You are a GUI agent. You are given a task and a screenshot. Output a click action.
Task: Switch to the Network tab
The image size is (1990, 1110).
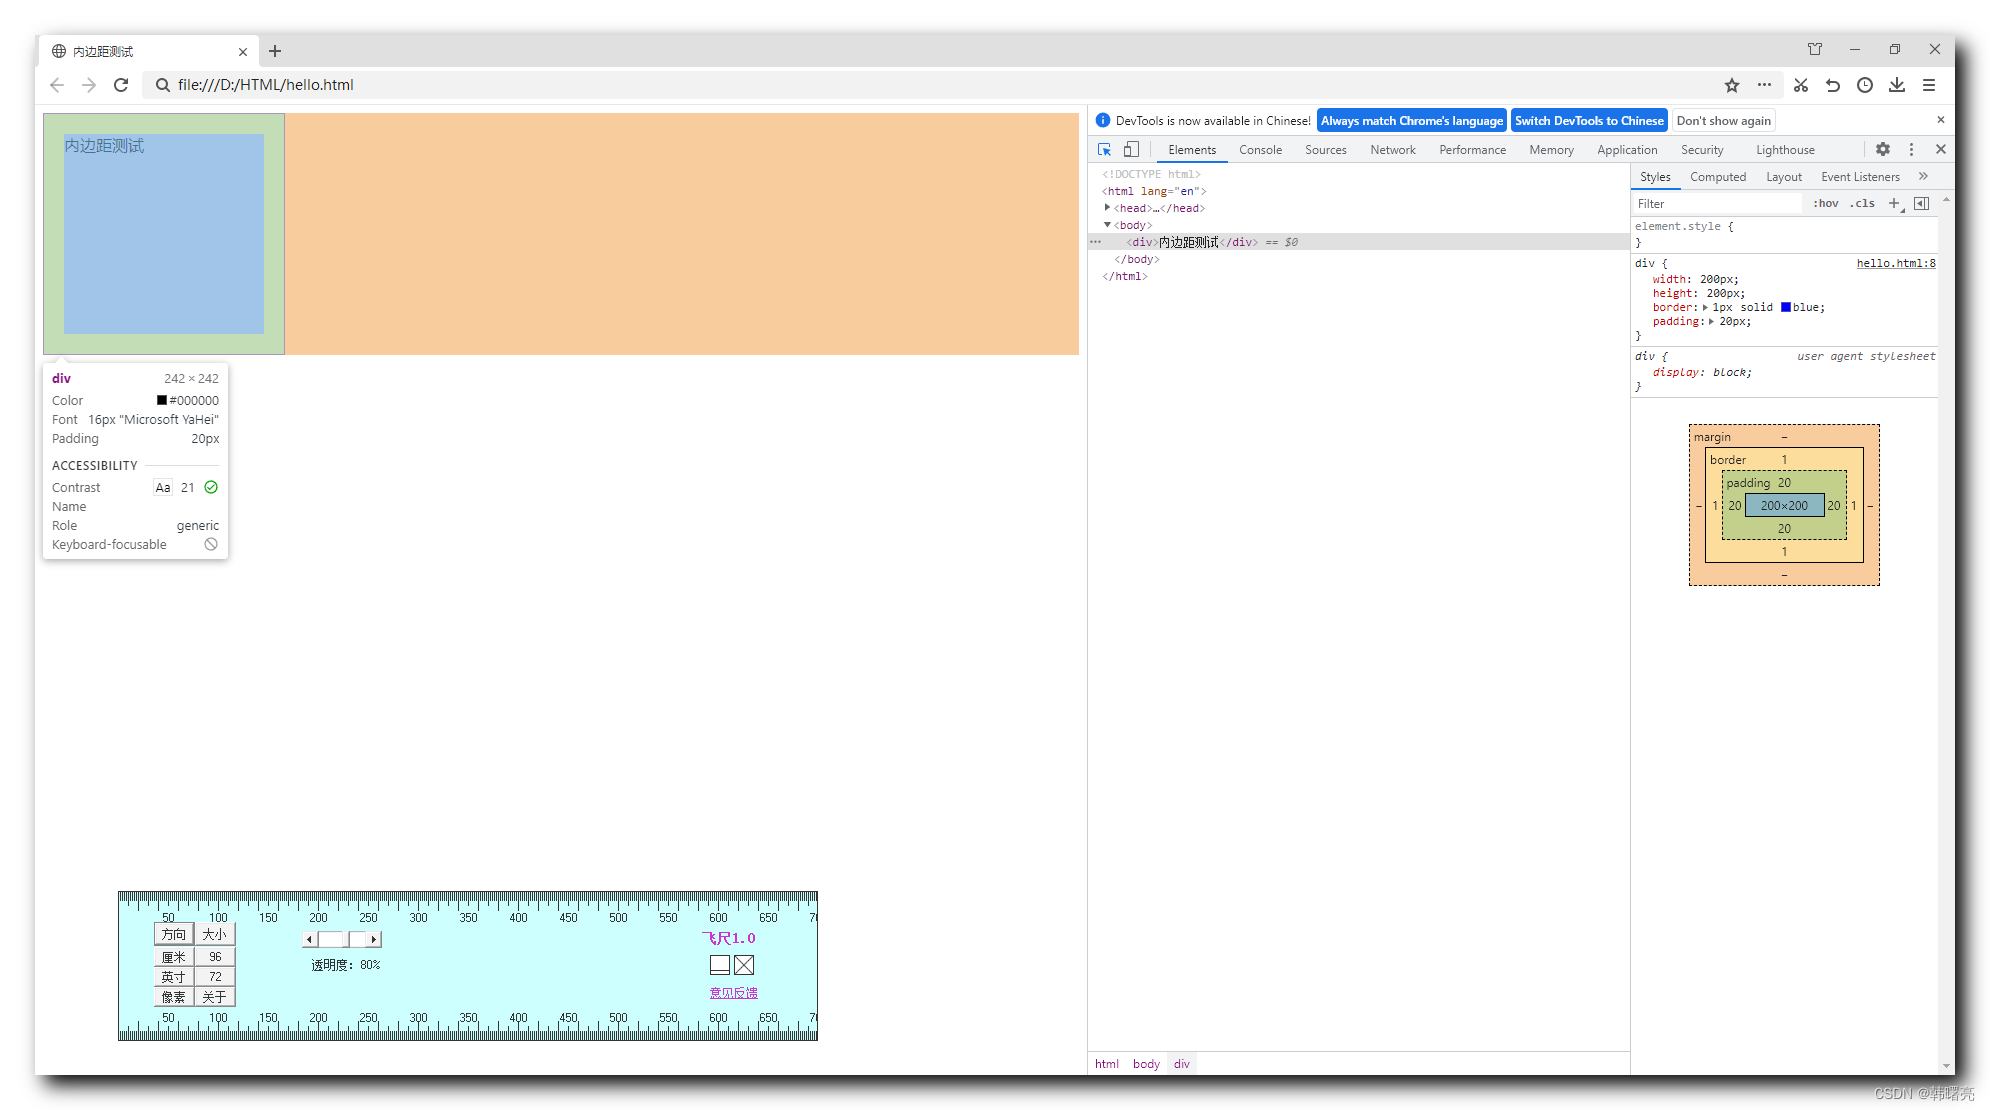tap(1393, 150)
